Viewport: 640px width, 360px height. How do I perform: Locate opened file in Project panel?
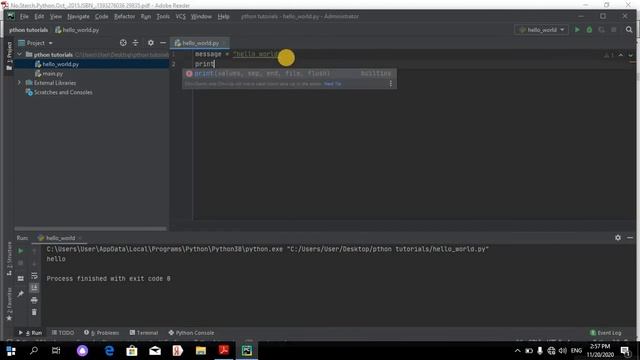pos(123,43)
